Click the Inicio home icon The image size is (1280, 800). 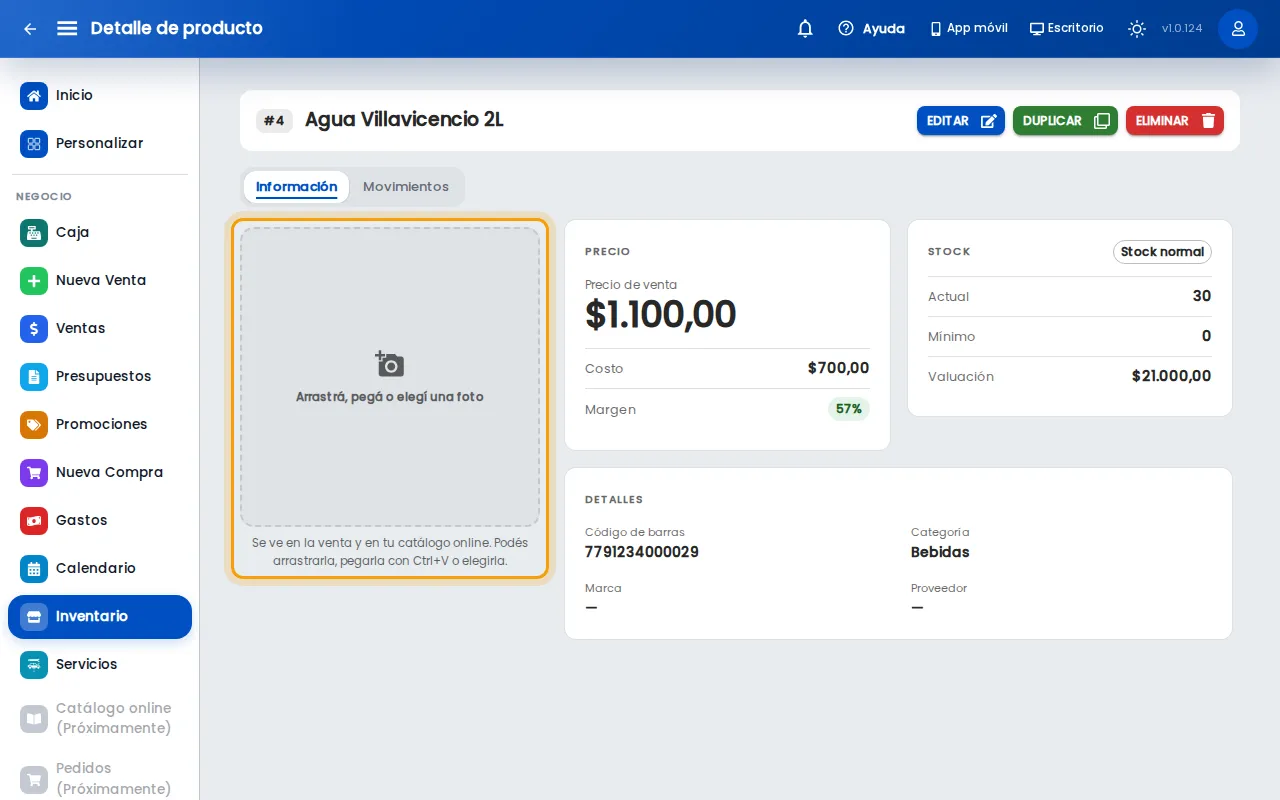pos(34,96)
